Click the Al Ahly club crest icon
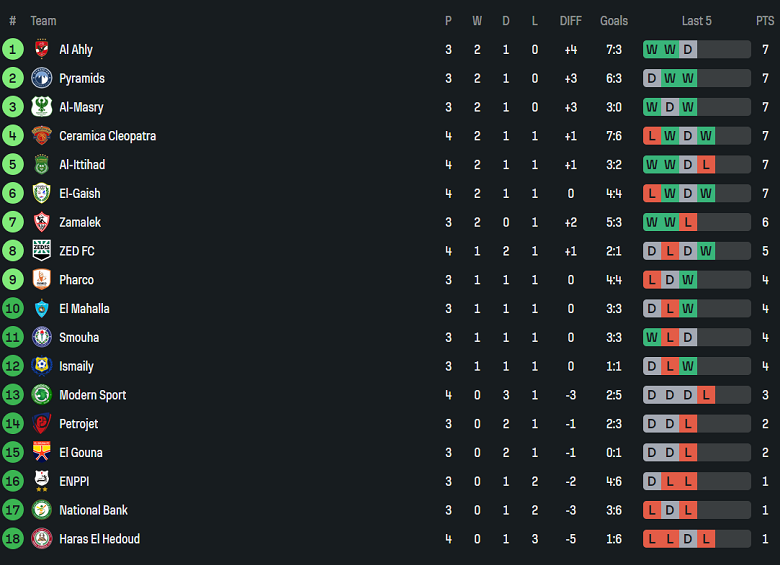The width and height of the screenshot is (780, 565). coord(41,49)
